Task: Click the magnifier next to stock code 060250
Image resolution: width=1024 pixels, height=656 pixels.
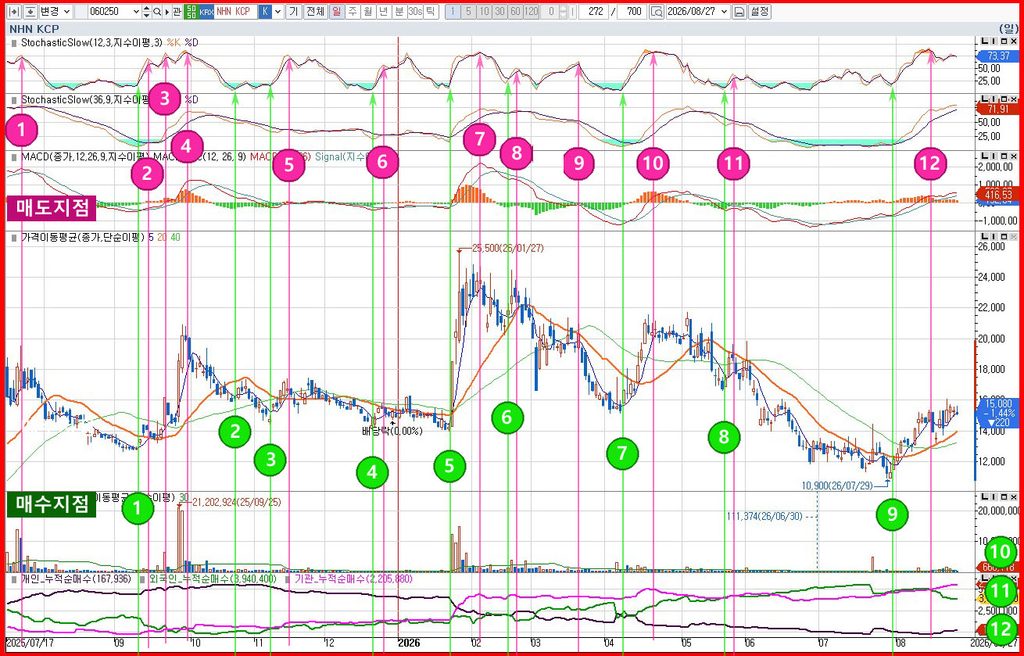Action: coord(157,12)
